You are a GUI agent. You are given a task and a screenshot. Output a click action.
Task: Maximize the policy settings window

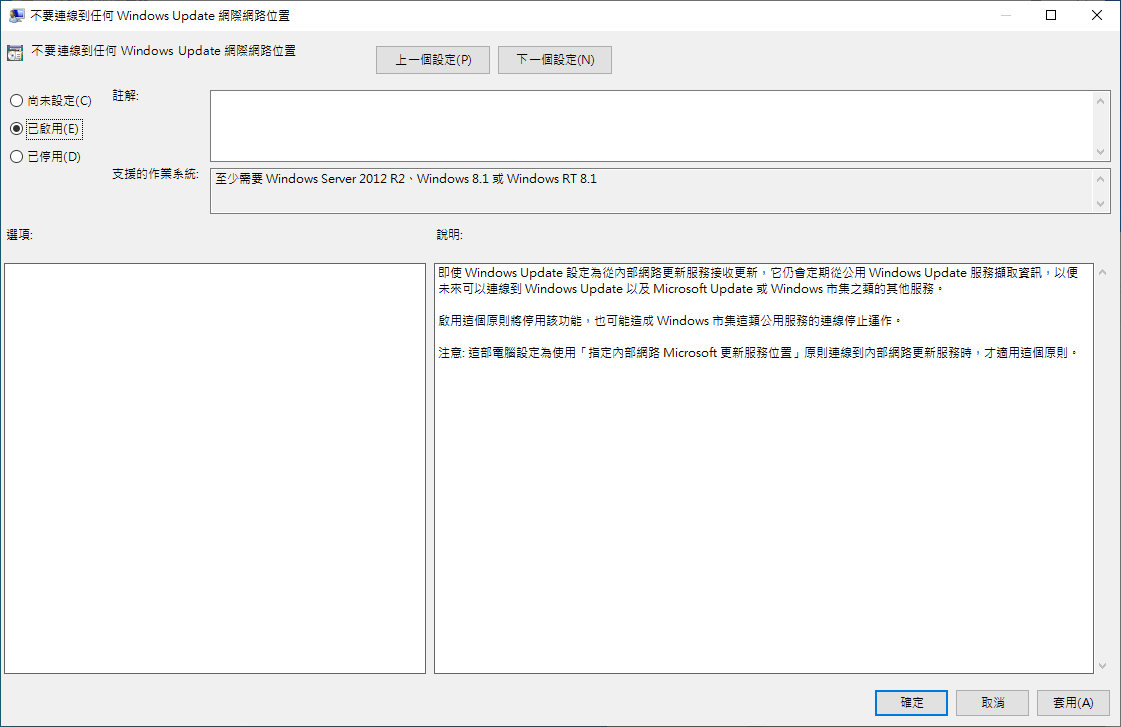[x=1051, y=15]
